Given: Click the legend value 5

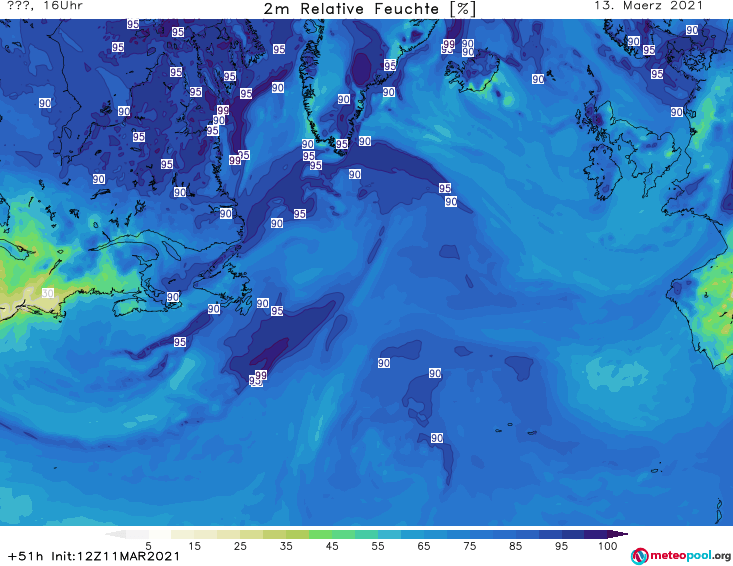Looking at the screenshot, I should pos(148,546).
